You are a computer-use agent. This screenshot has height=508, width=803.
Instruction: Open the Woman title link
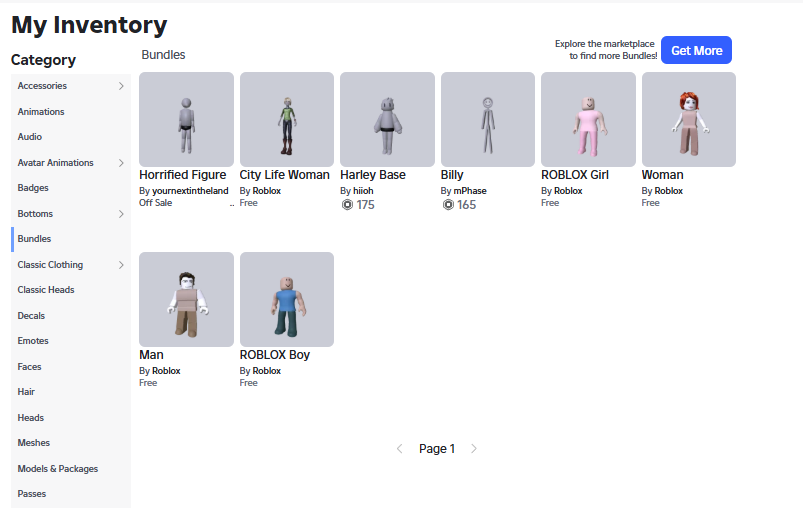(663, 175)
